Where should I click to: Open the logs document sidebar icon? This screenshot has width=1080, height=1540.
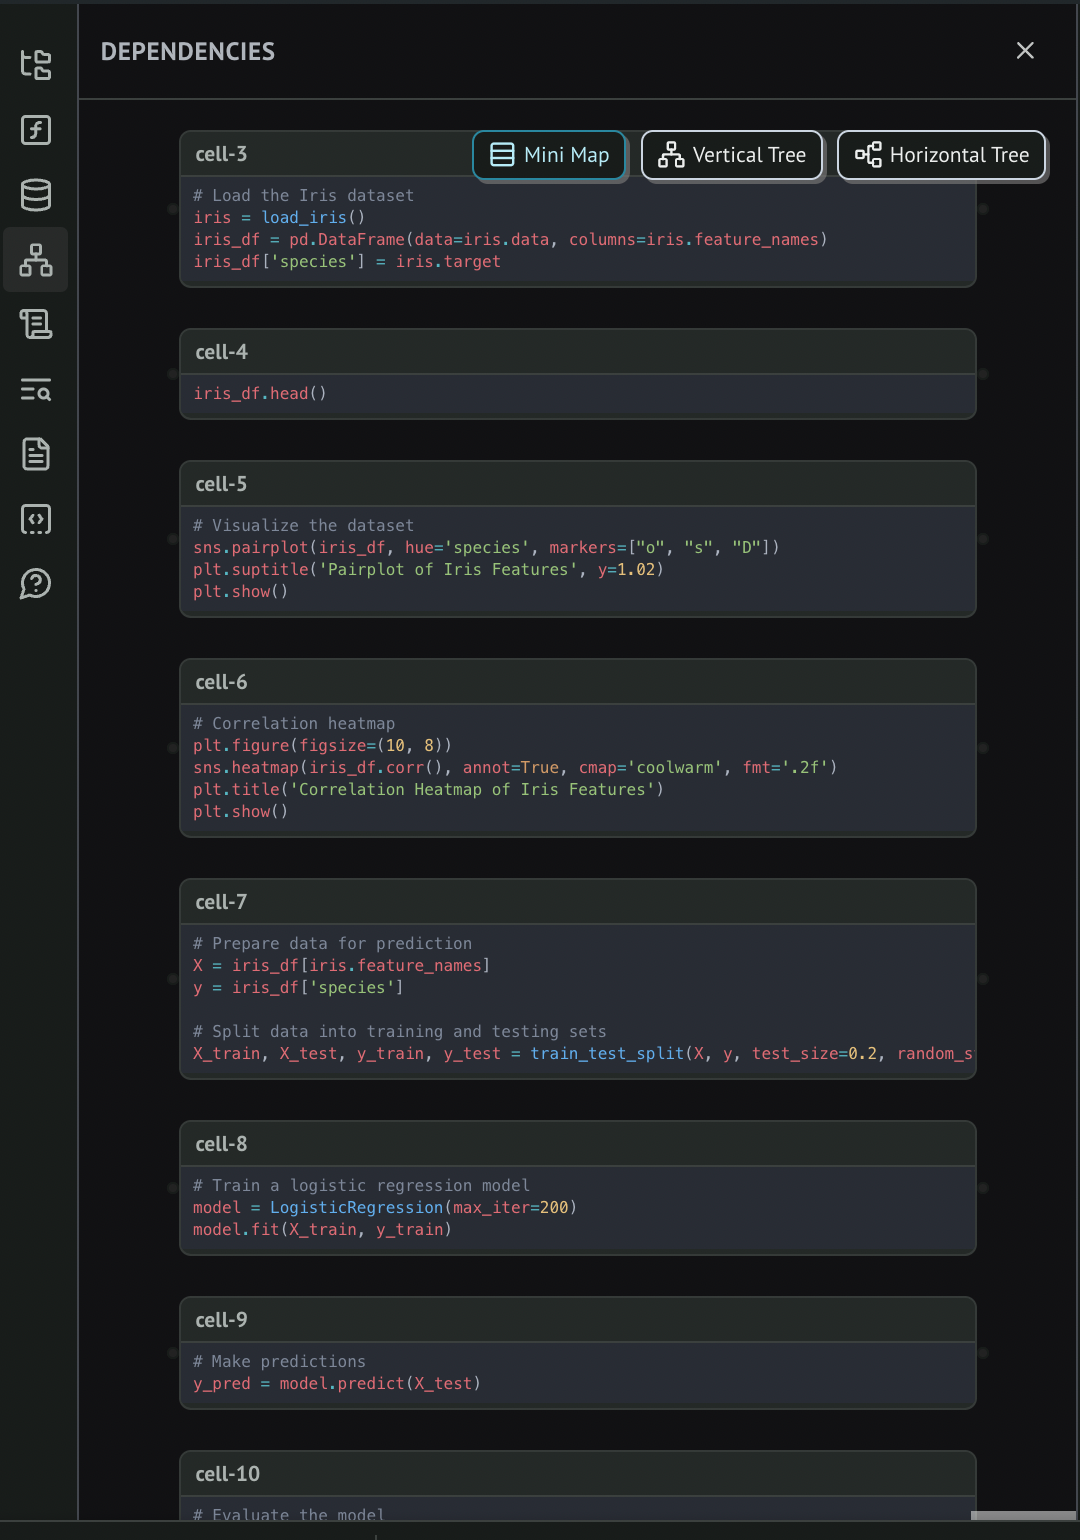coord(36,454)
